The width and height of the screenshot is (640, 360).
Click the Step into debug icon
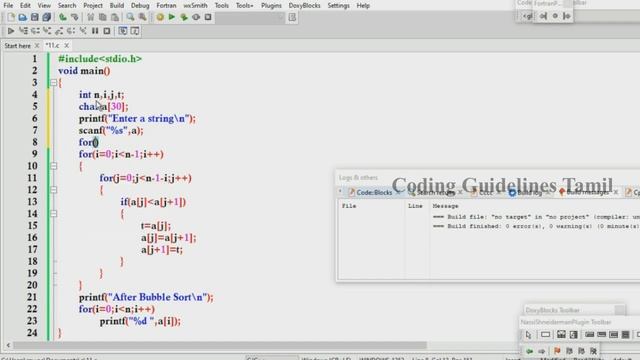[x=47, y=31]
